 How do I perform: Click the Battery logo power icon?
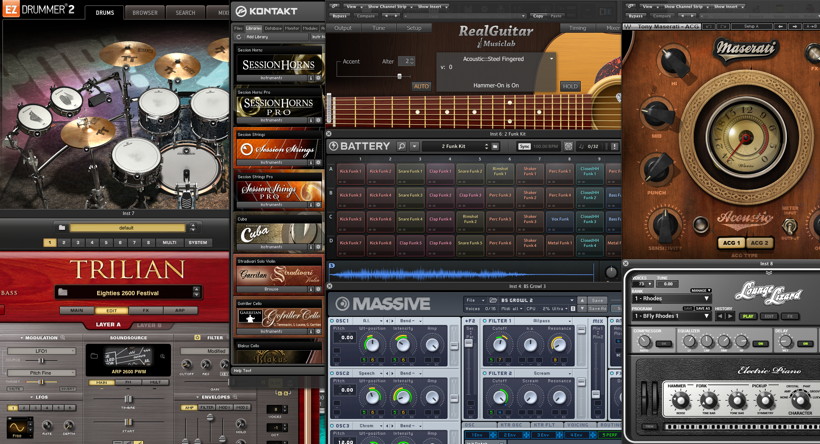pyautogui.click(x=334, y=146)
